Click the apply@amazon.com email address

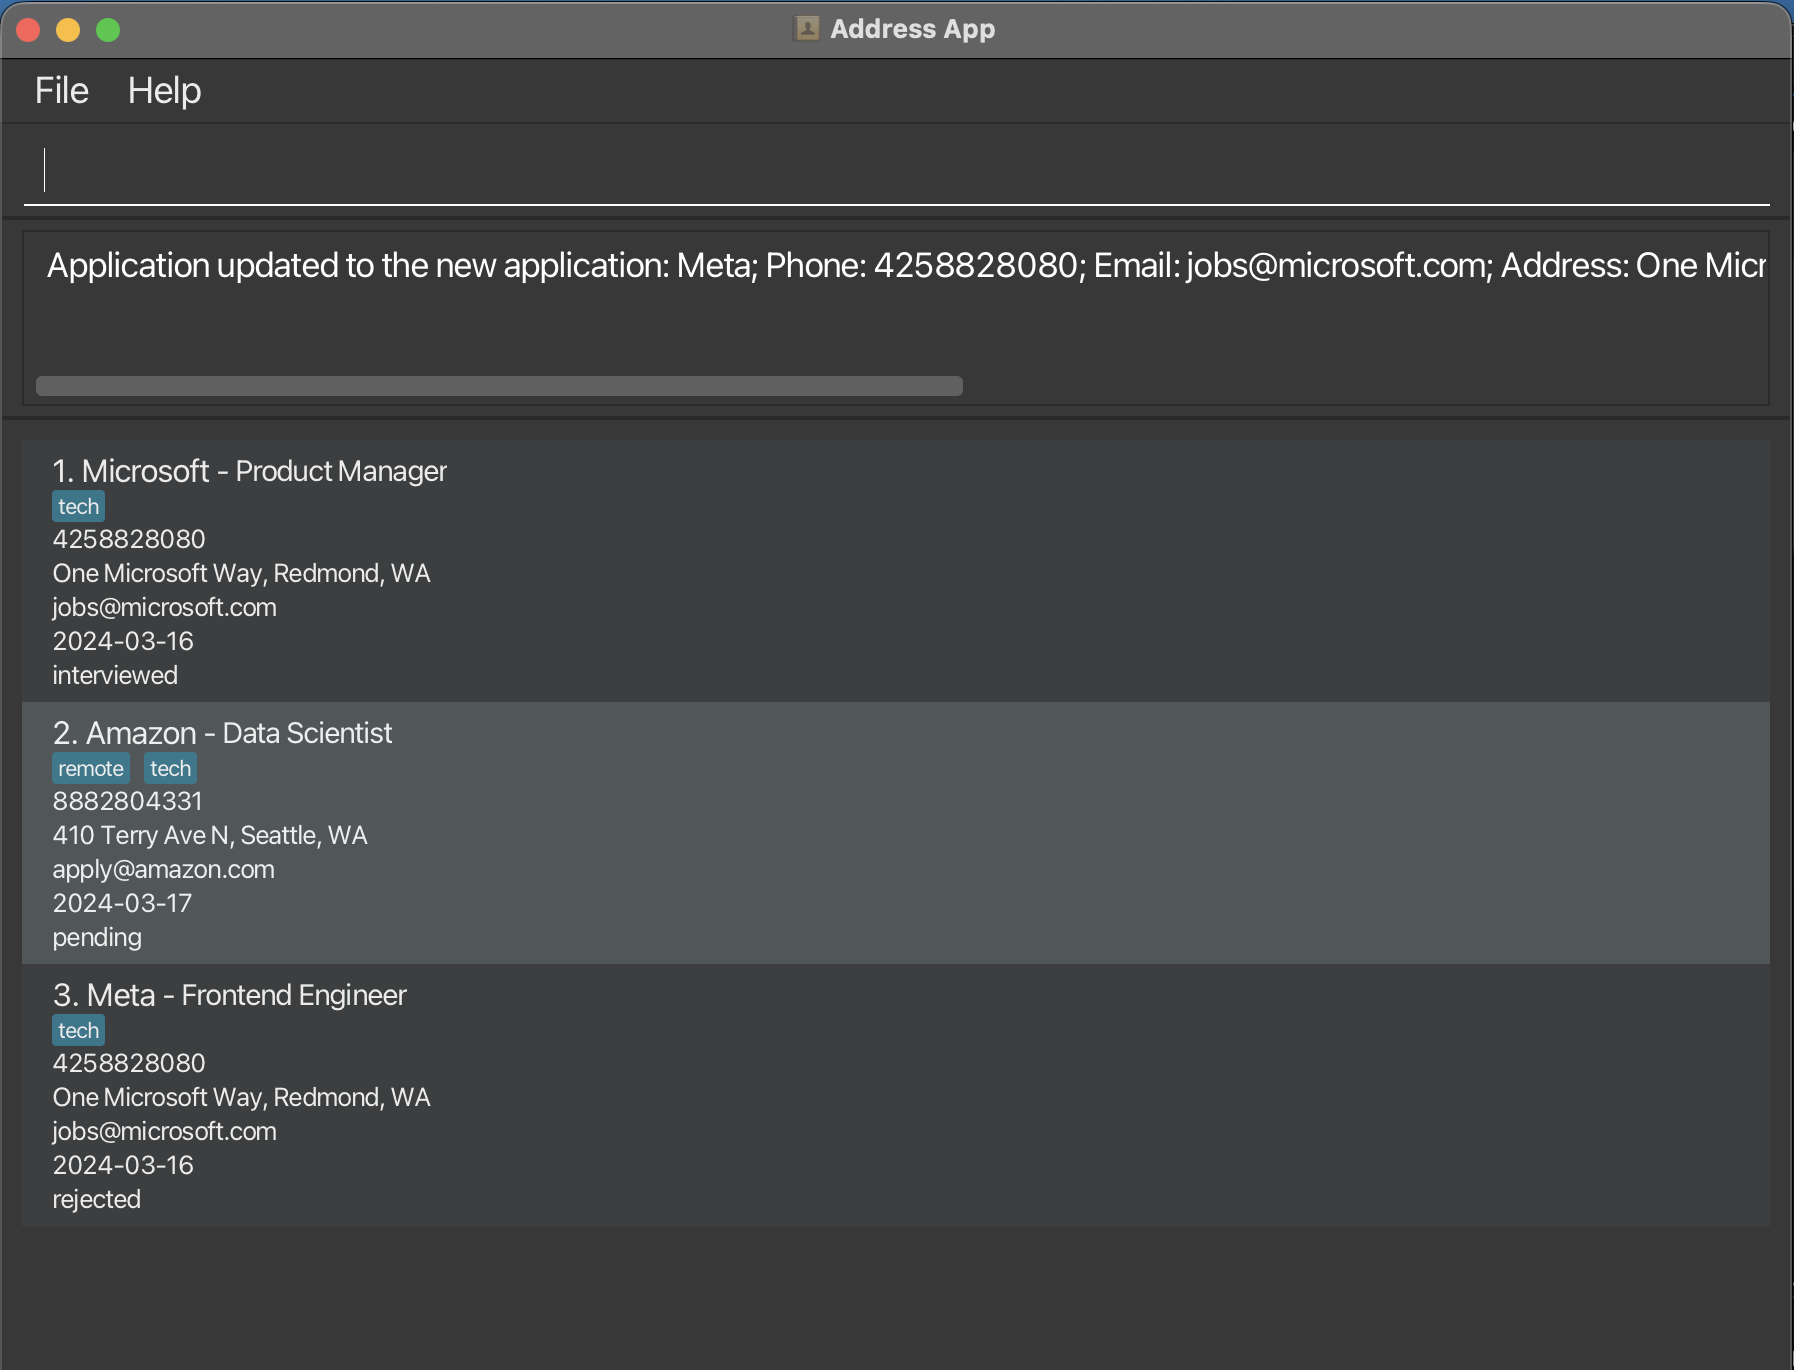pos(164,869)
